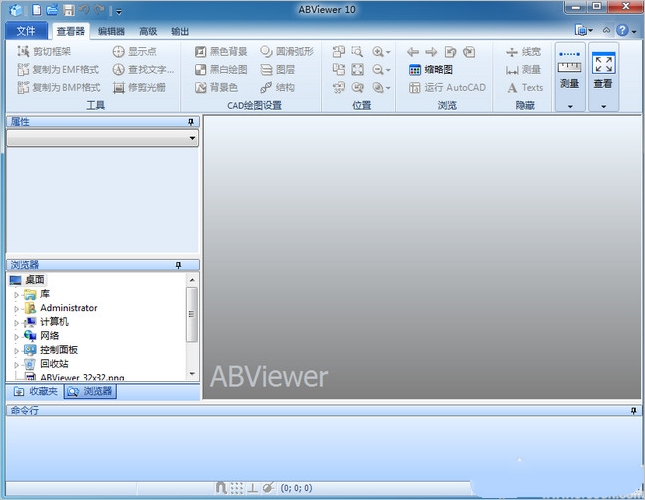This screenshot has height=500, width=645.
Task: Click the new document icon in quick access toolbar
Action: pyautogui.click(x=37, y=9)
